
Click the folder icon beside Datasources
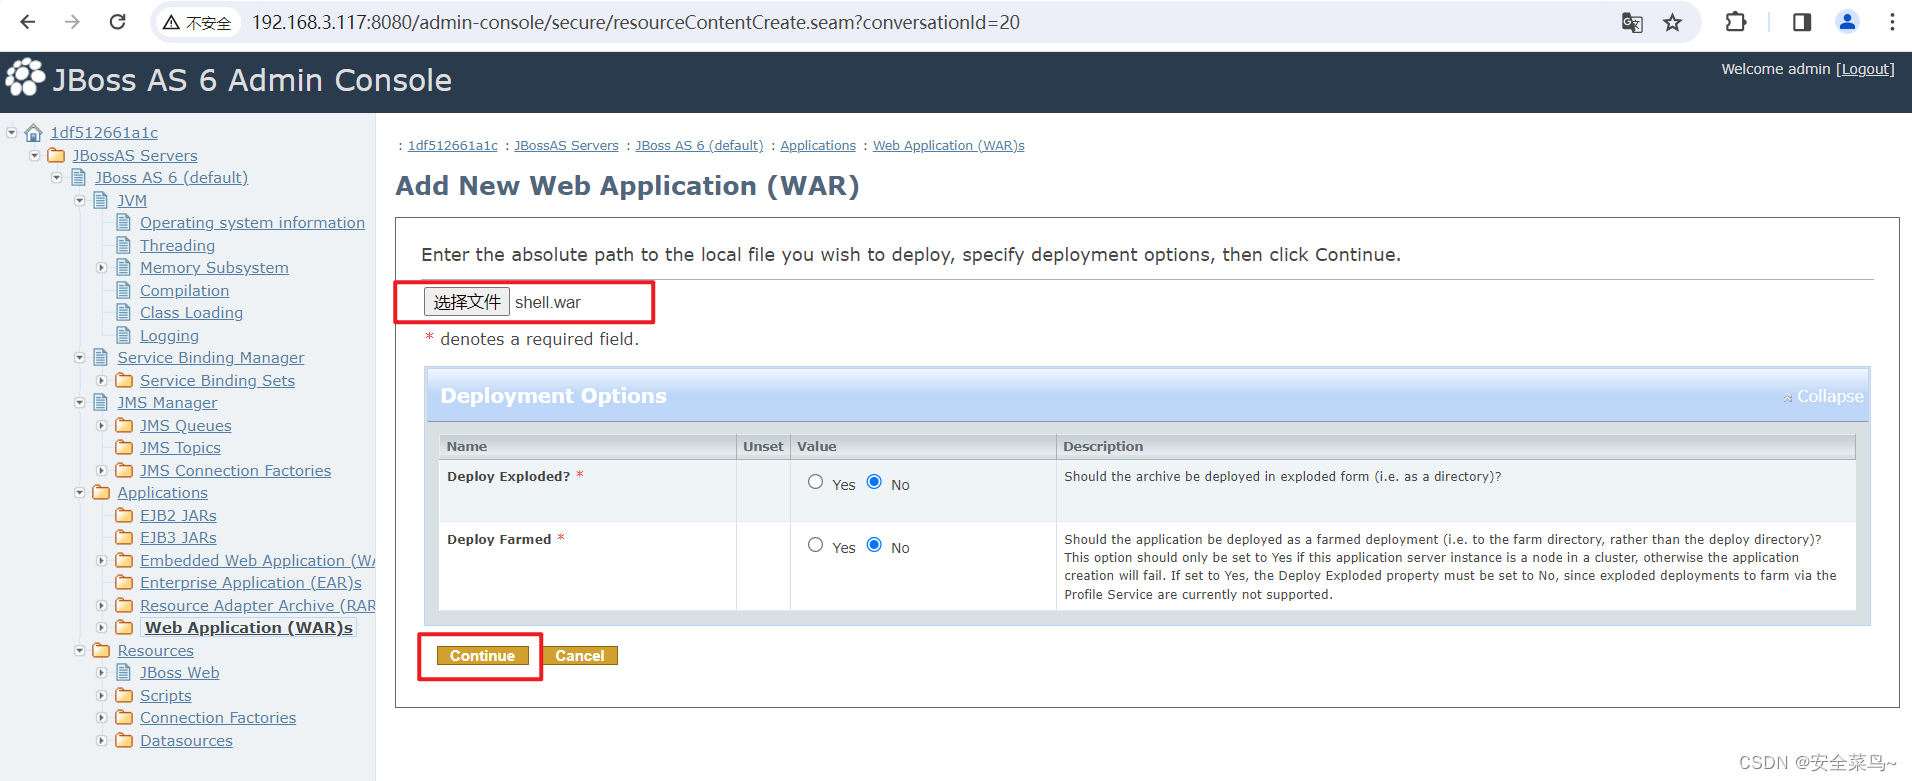[x=124, y=740]
